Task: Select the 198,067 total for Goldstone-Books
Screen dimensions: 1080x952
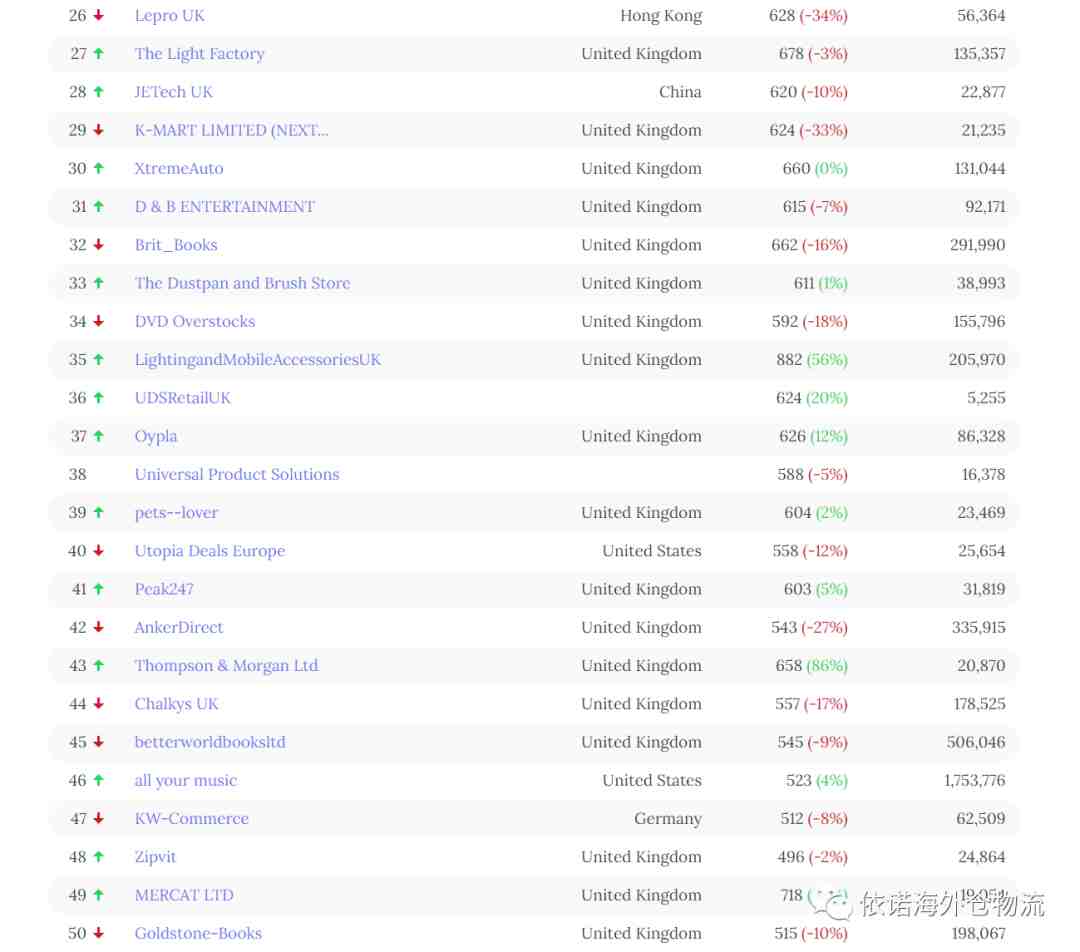Action: pyautogui.click(x=978, y=933)
